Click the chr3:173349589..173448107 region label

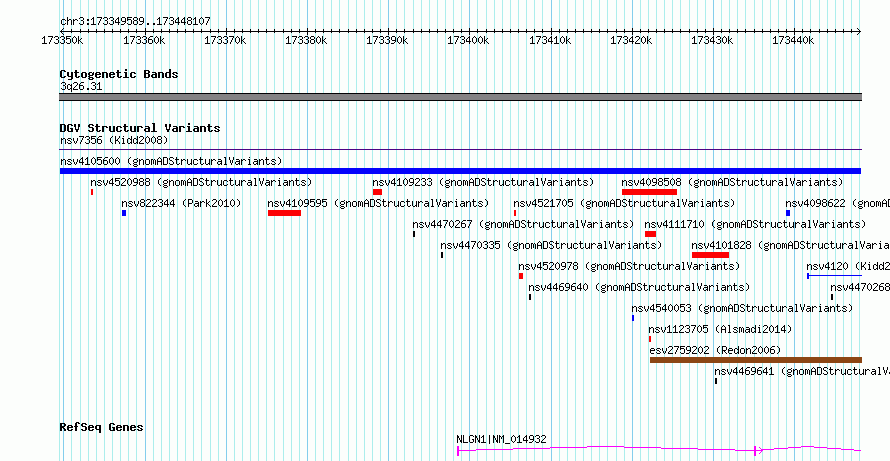[x=135, y=22]
